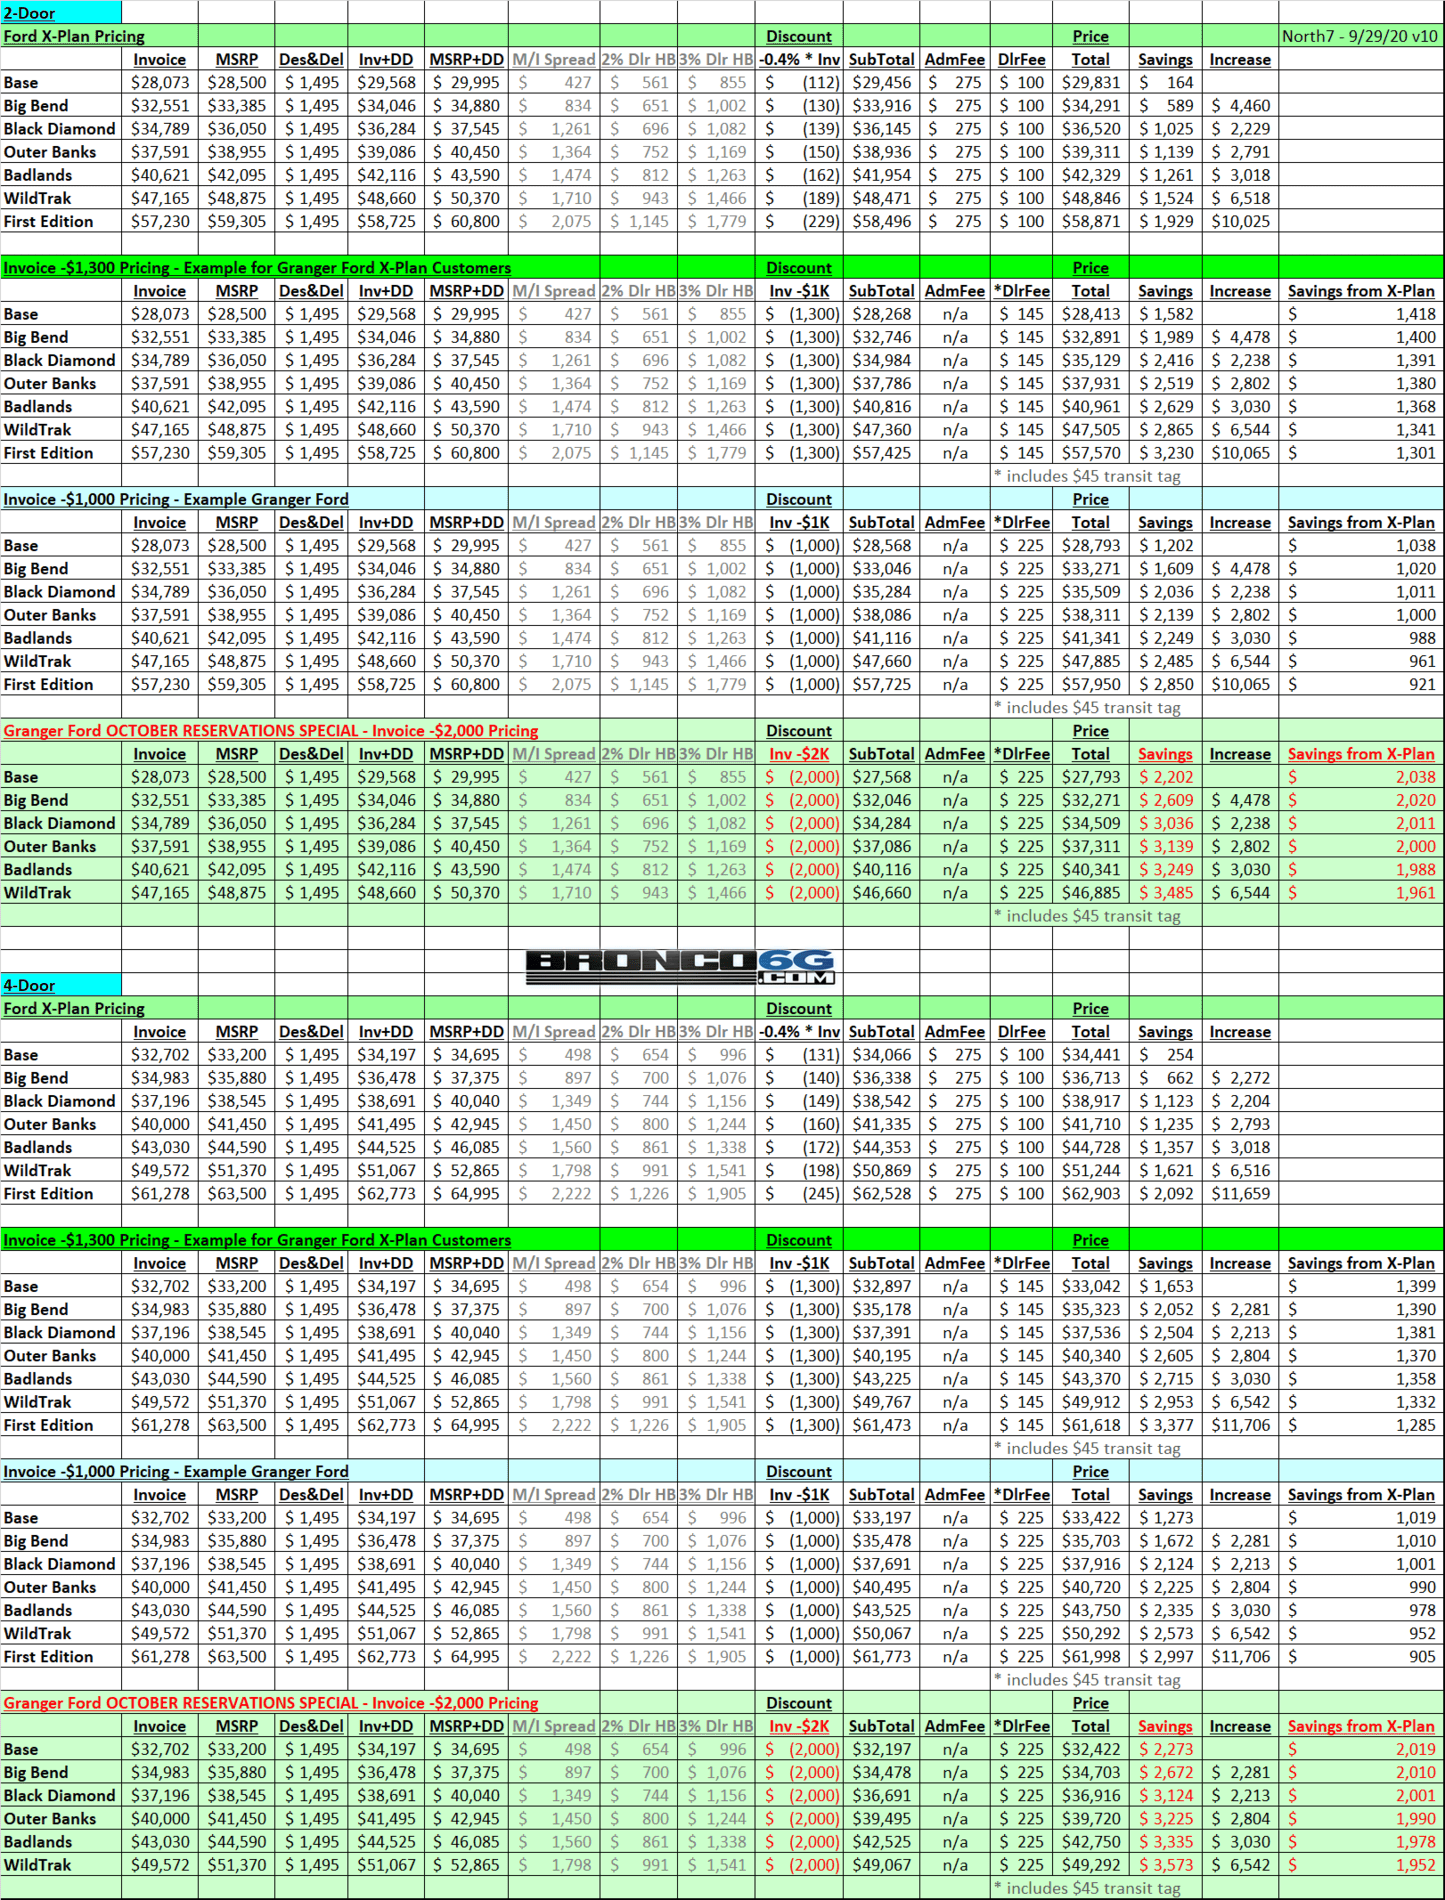Pick the X-Plan savings value 905

click(1362, 1657)
